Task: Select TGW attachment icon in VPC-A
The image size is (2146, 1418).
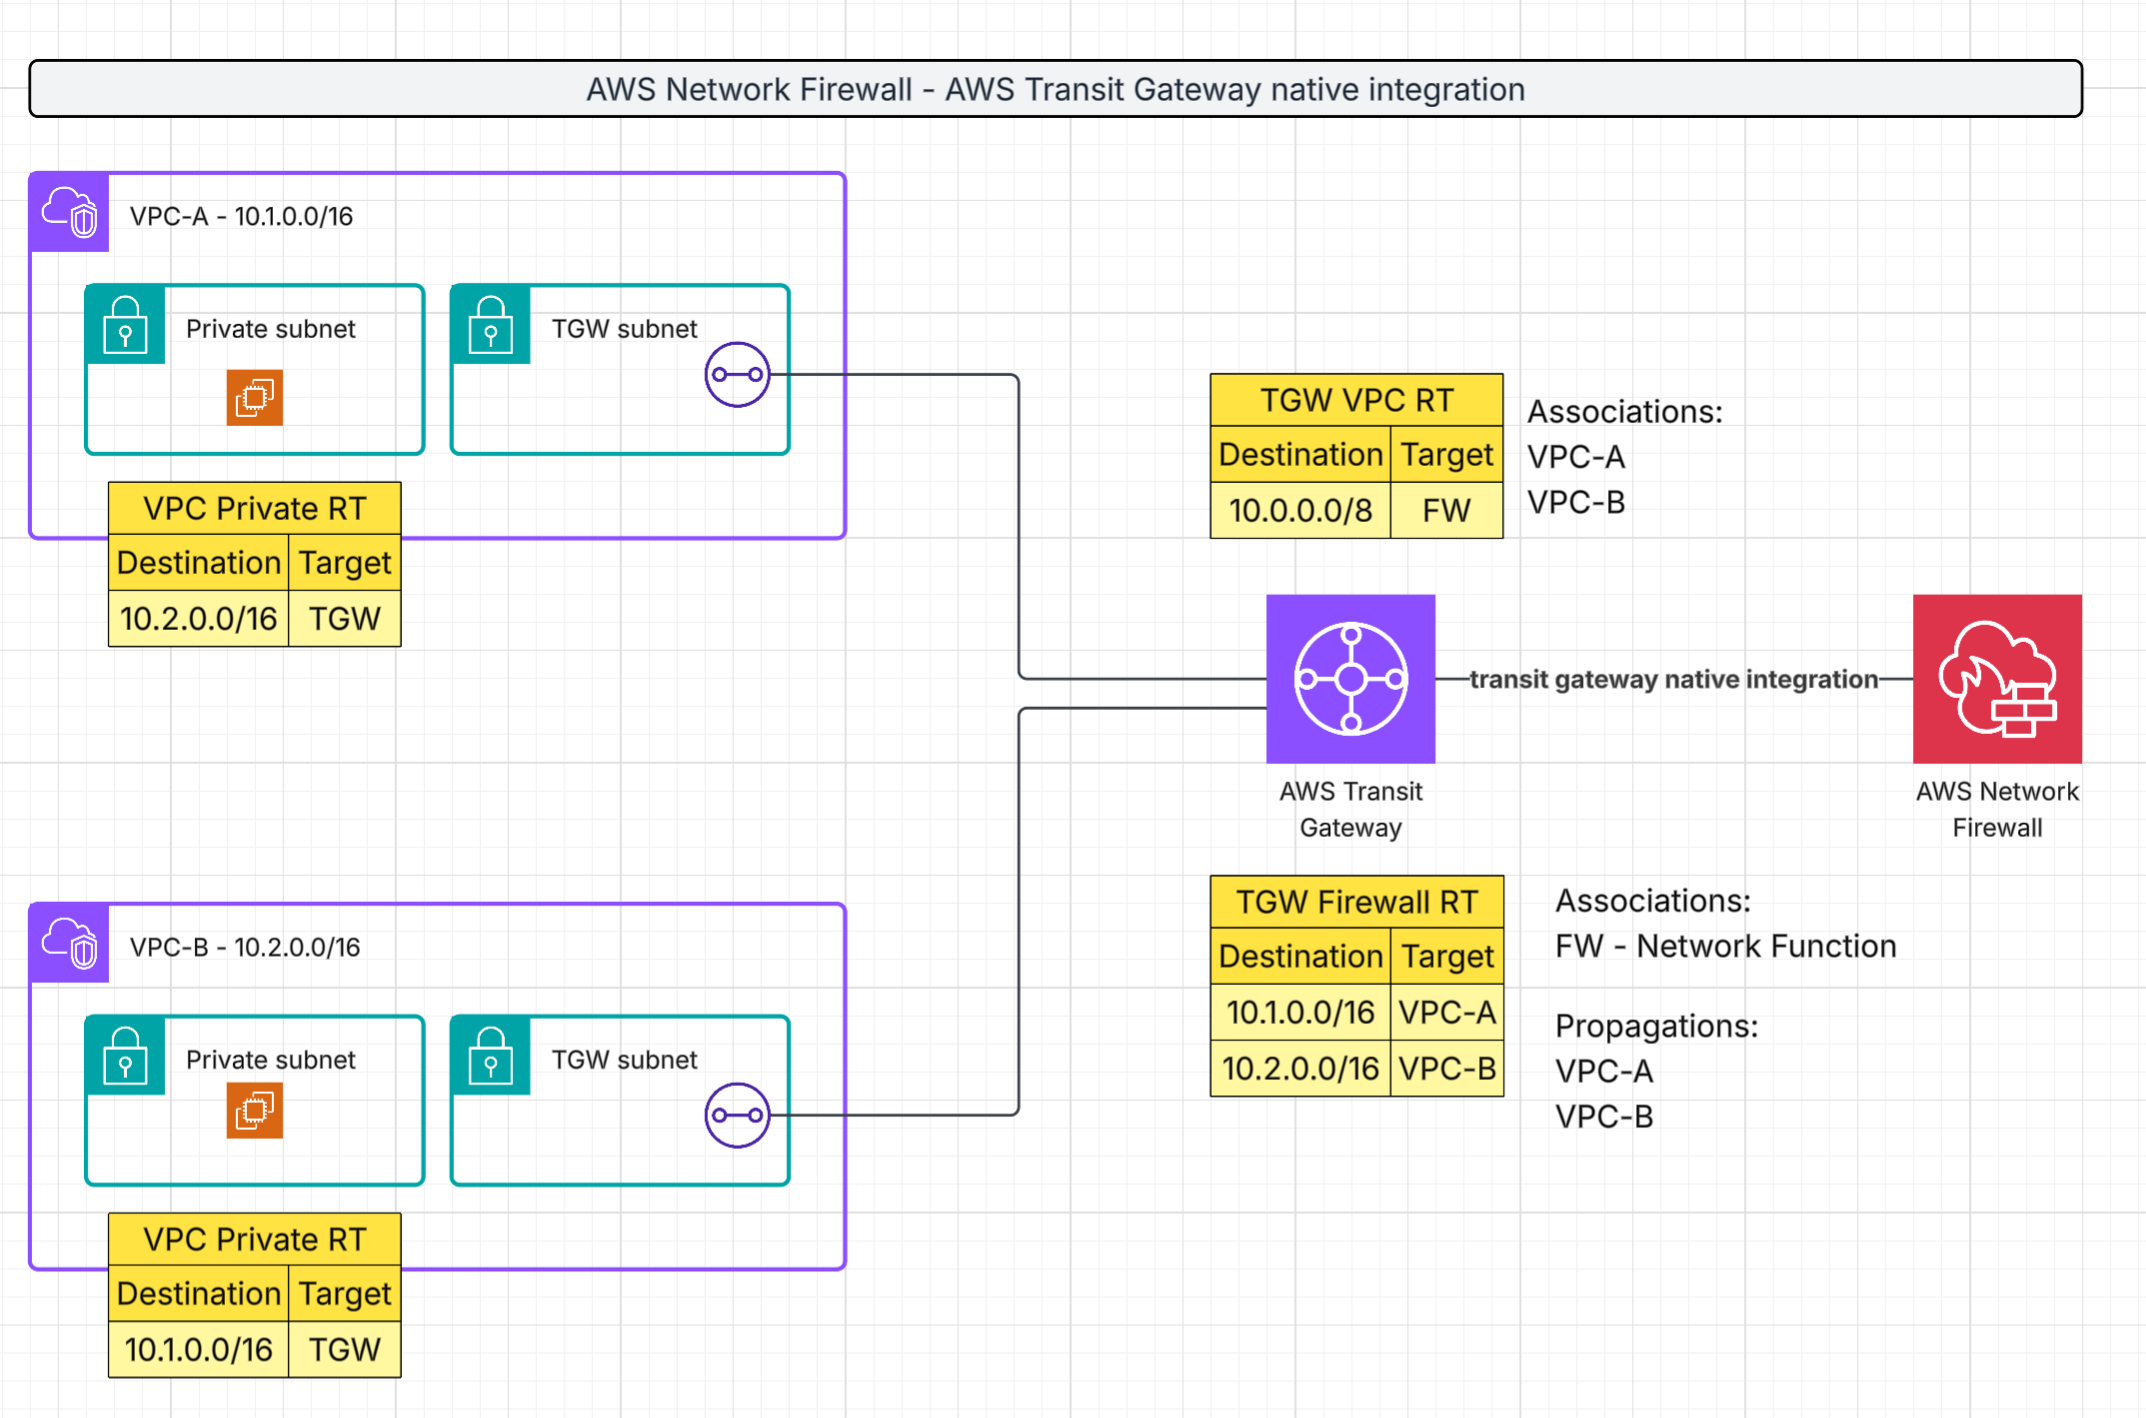Action: point(737,375)
